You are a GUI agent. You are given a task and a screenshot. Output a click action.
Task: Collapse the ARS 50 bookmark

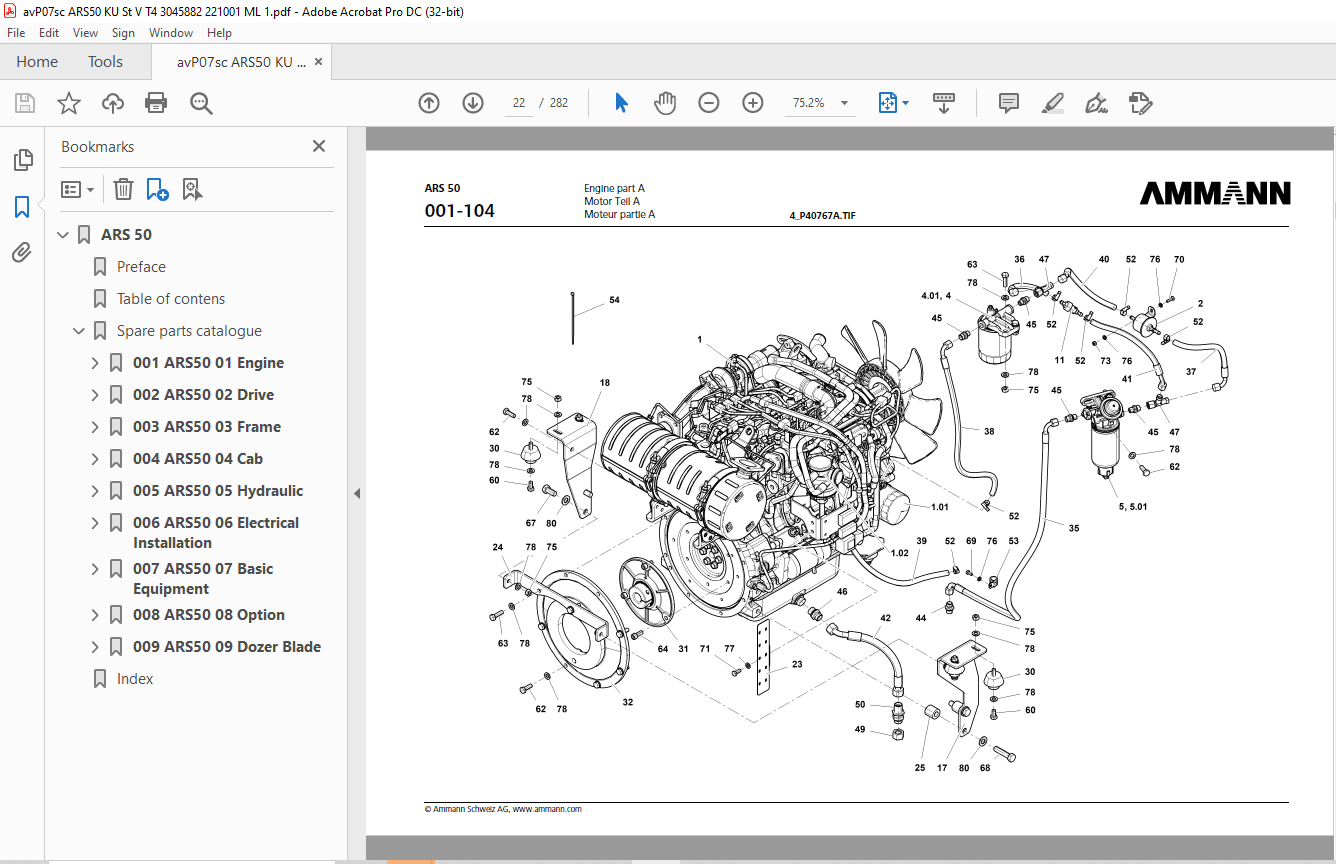pos(64,235)
